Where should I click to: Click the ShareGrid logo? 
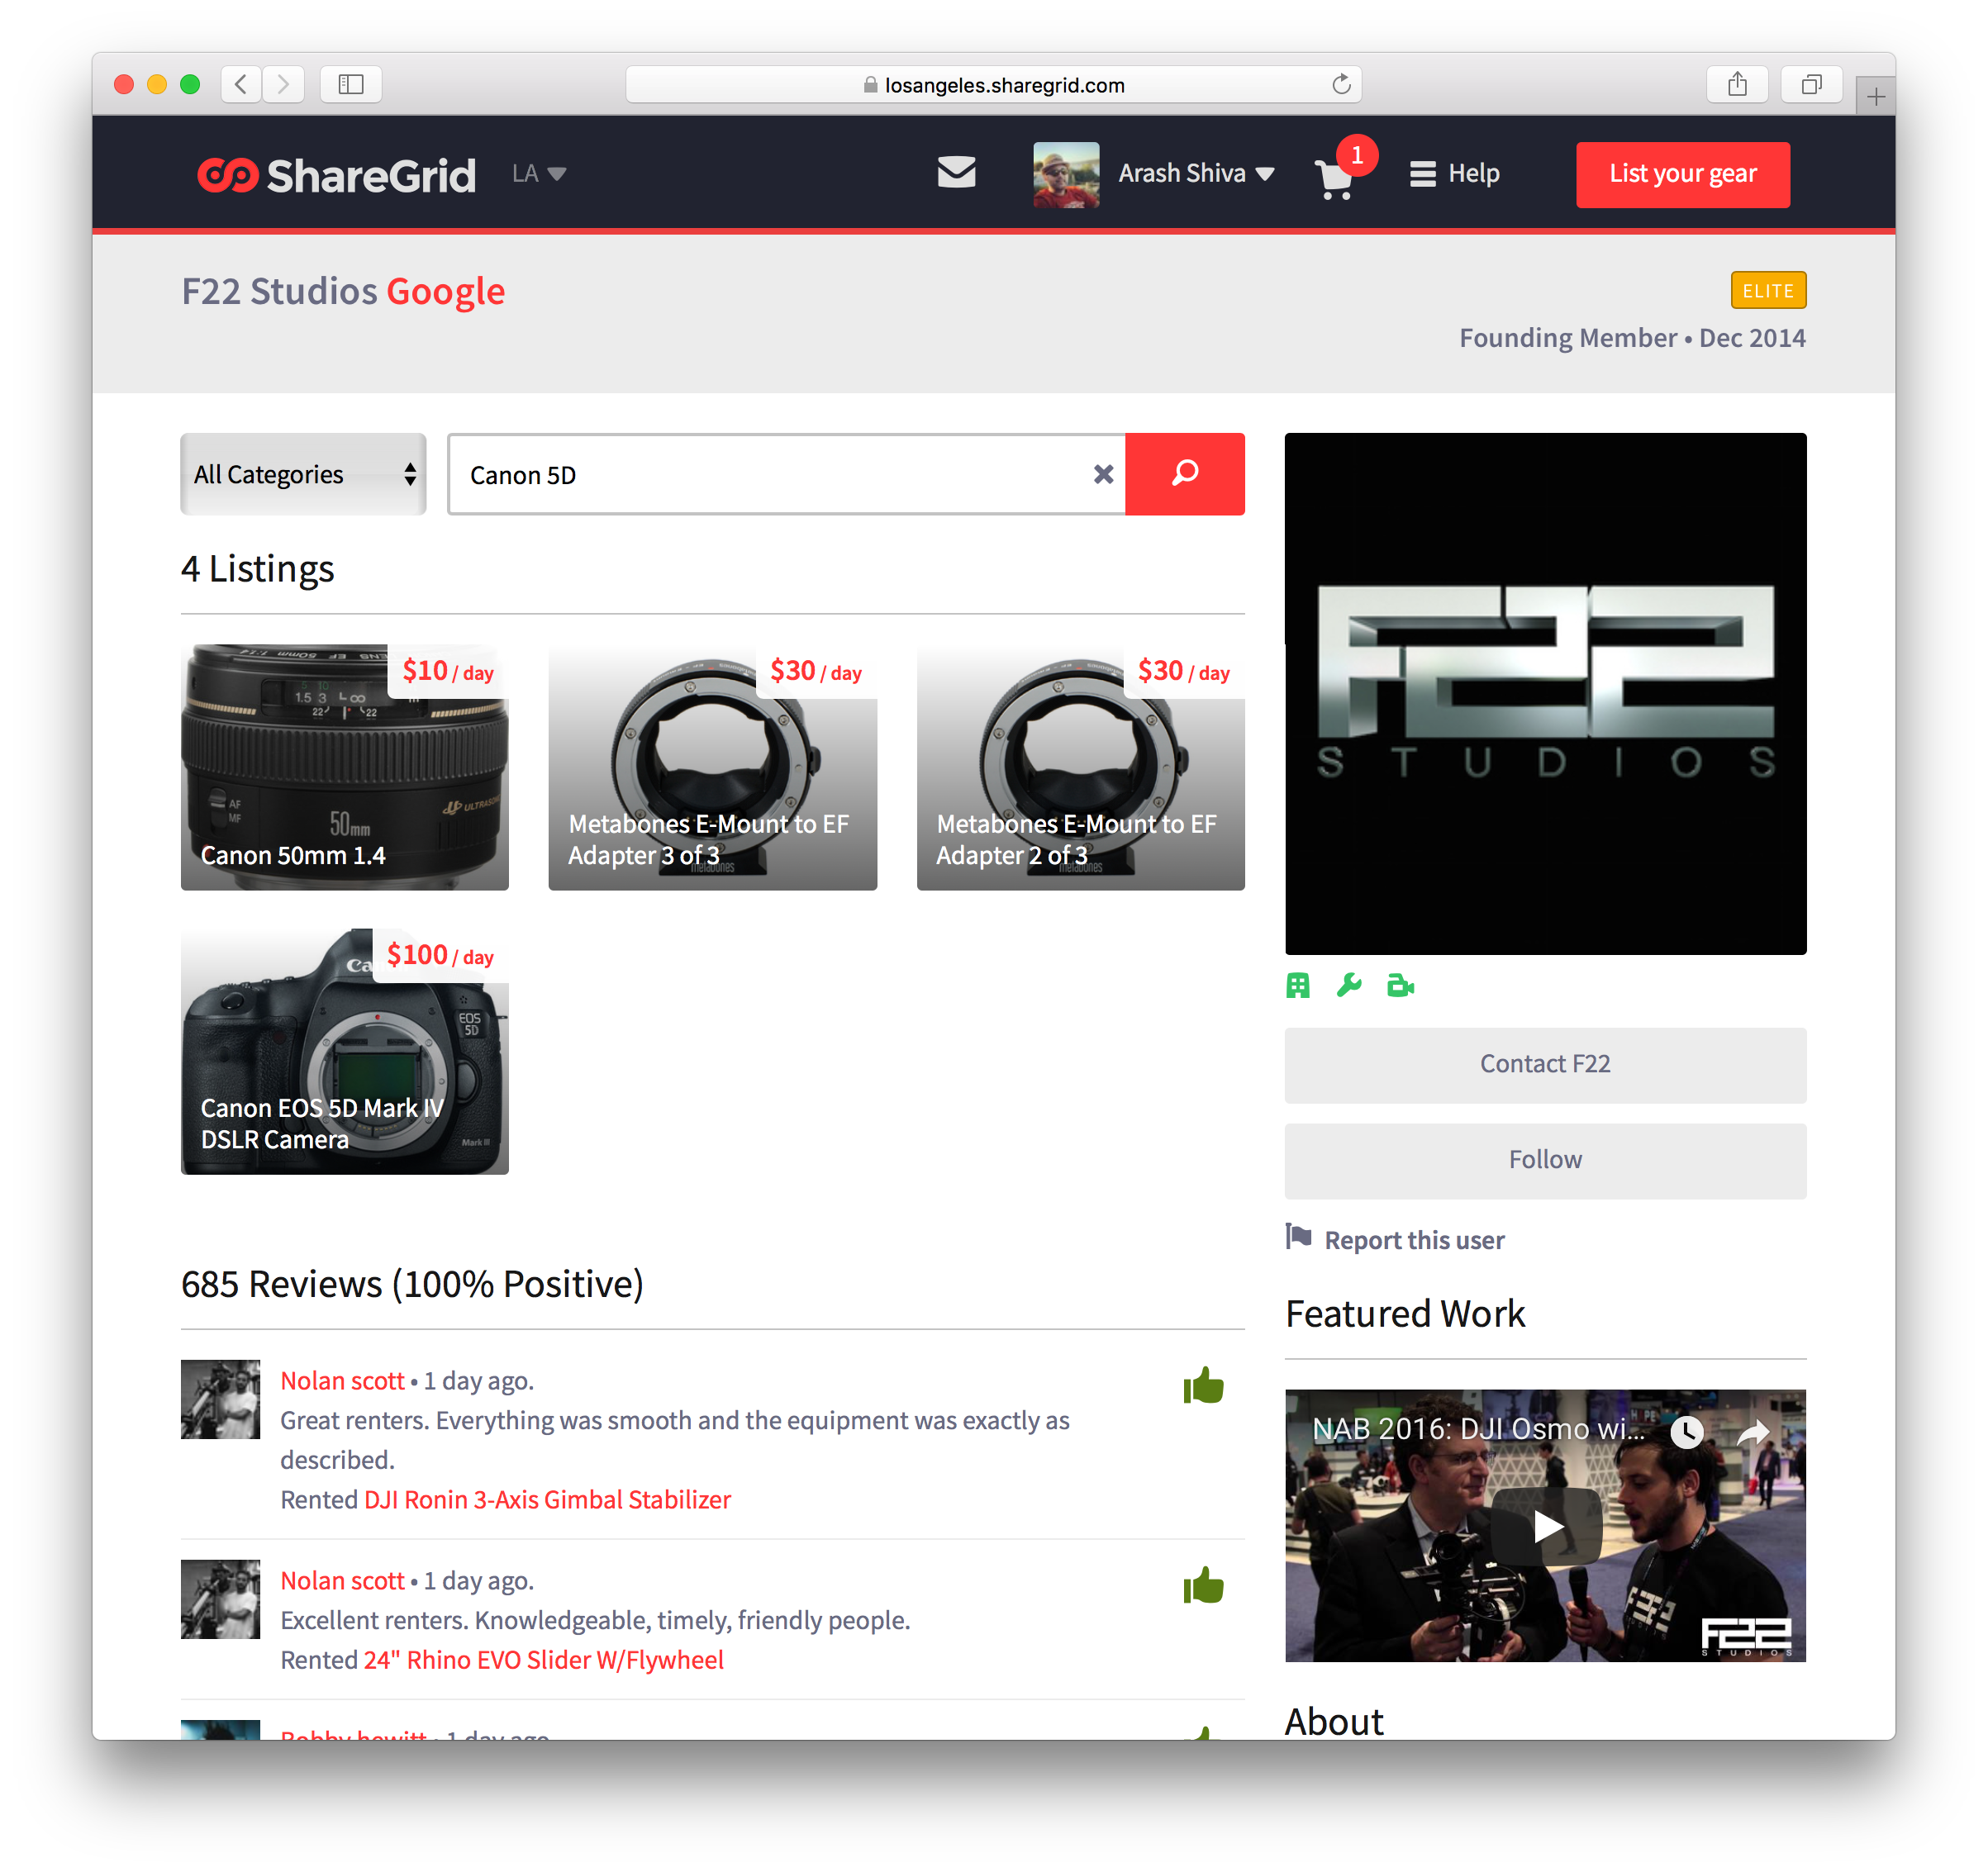[336, 175]
